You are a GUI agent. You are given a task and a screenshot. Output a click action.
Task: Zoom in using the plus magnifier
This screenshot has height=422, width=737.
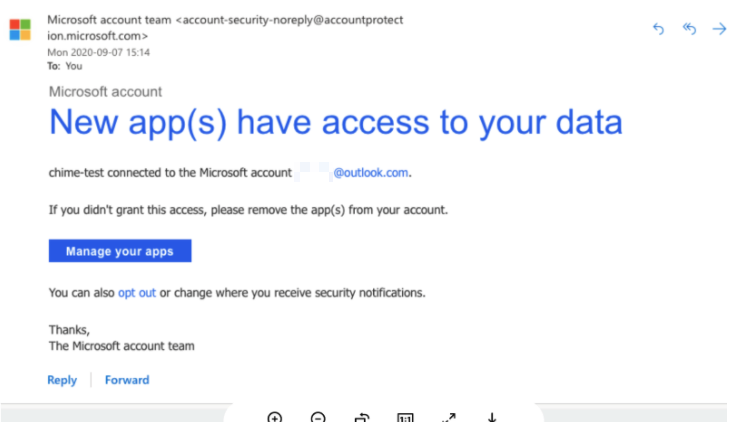point(275,417)
